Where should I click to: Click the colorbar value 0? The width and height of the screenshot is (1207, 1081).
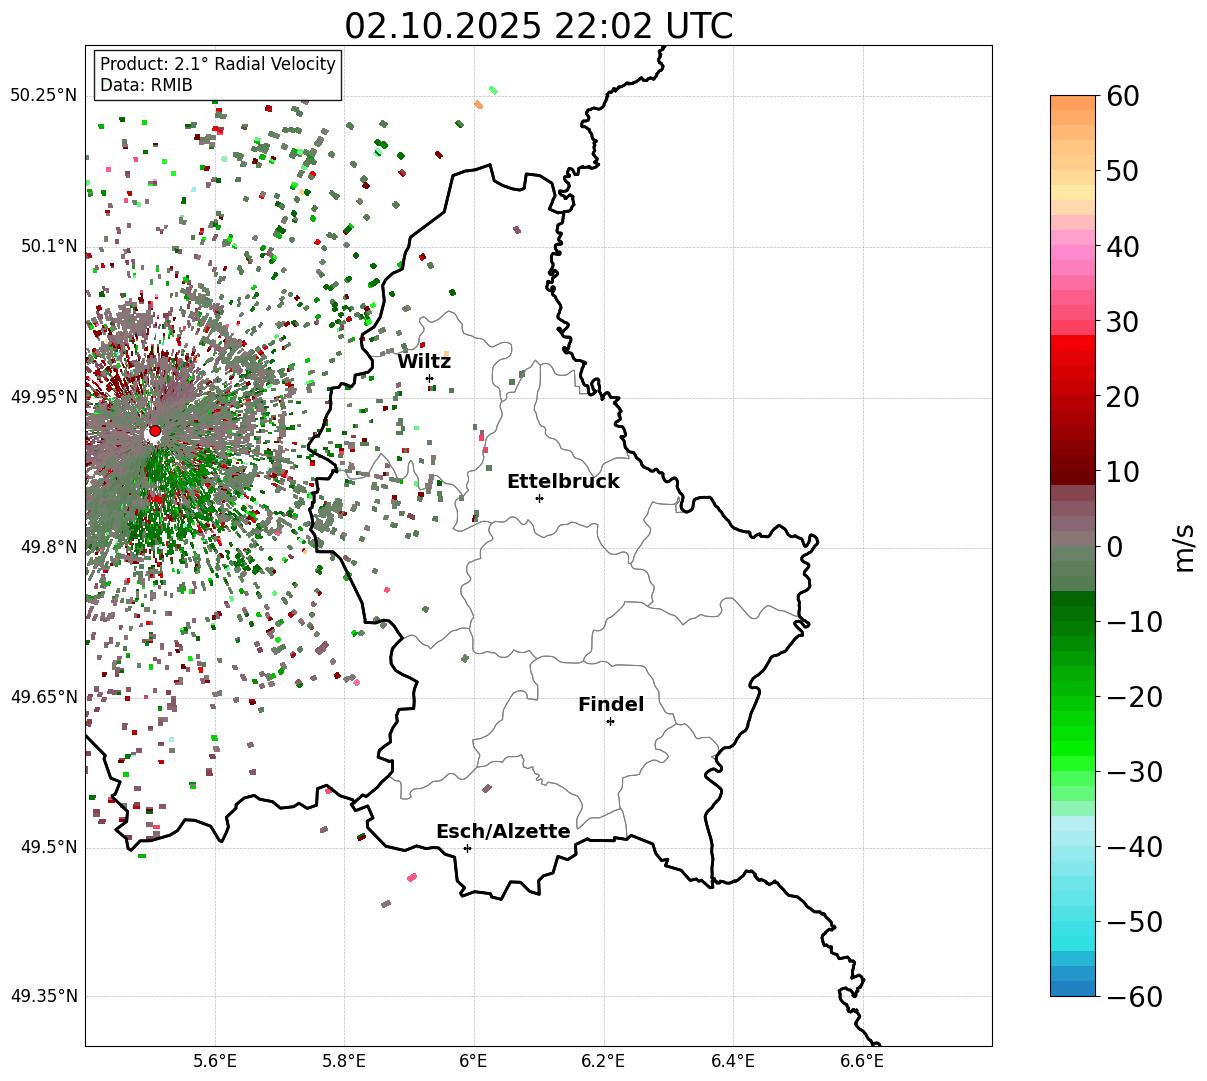[1114, 546]
